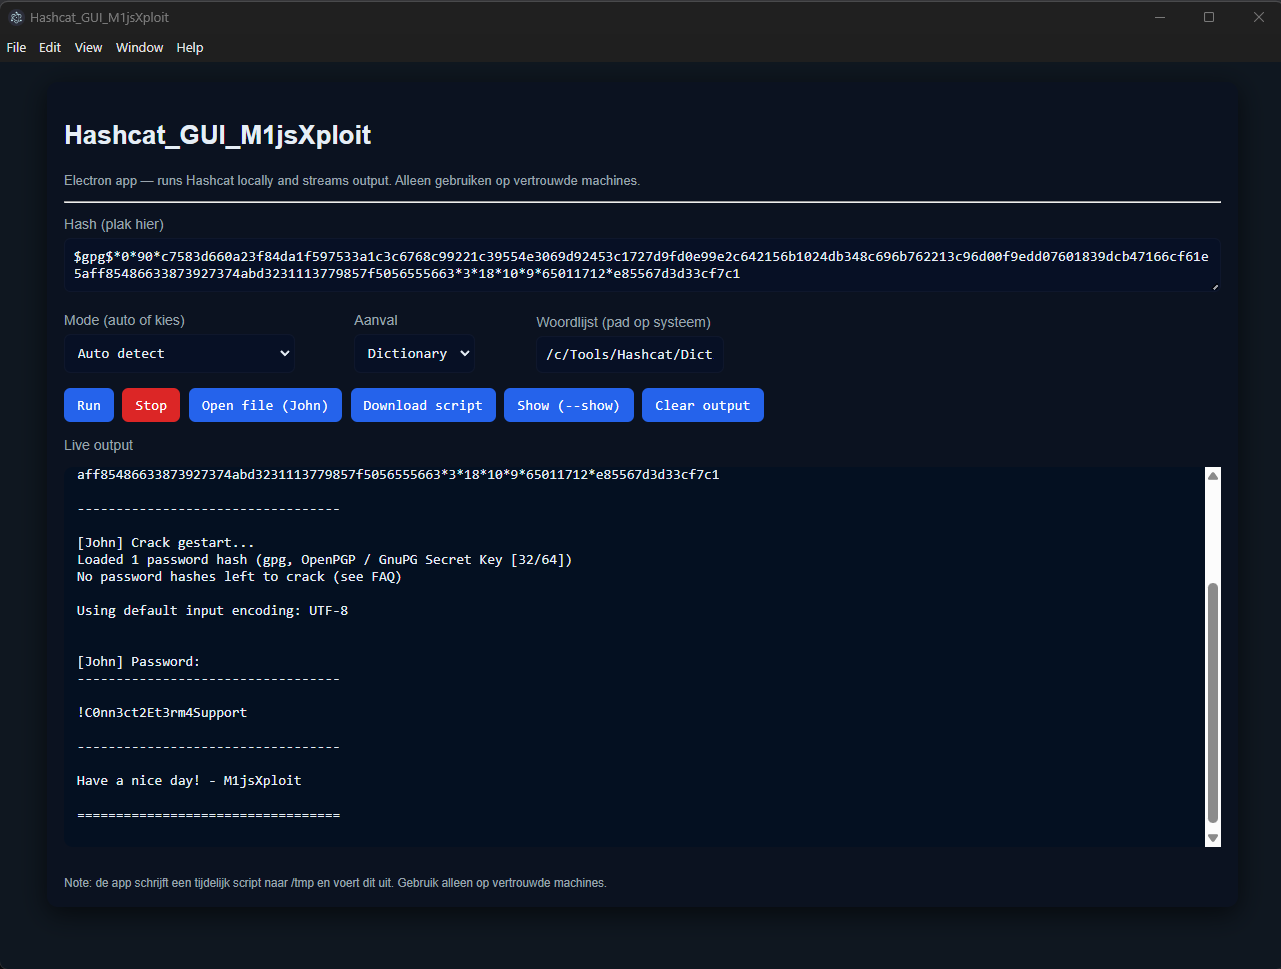
Task: Click the Electron app icon in the title bar
Action: (x=16, y=17)
